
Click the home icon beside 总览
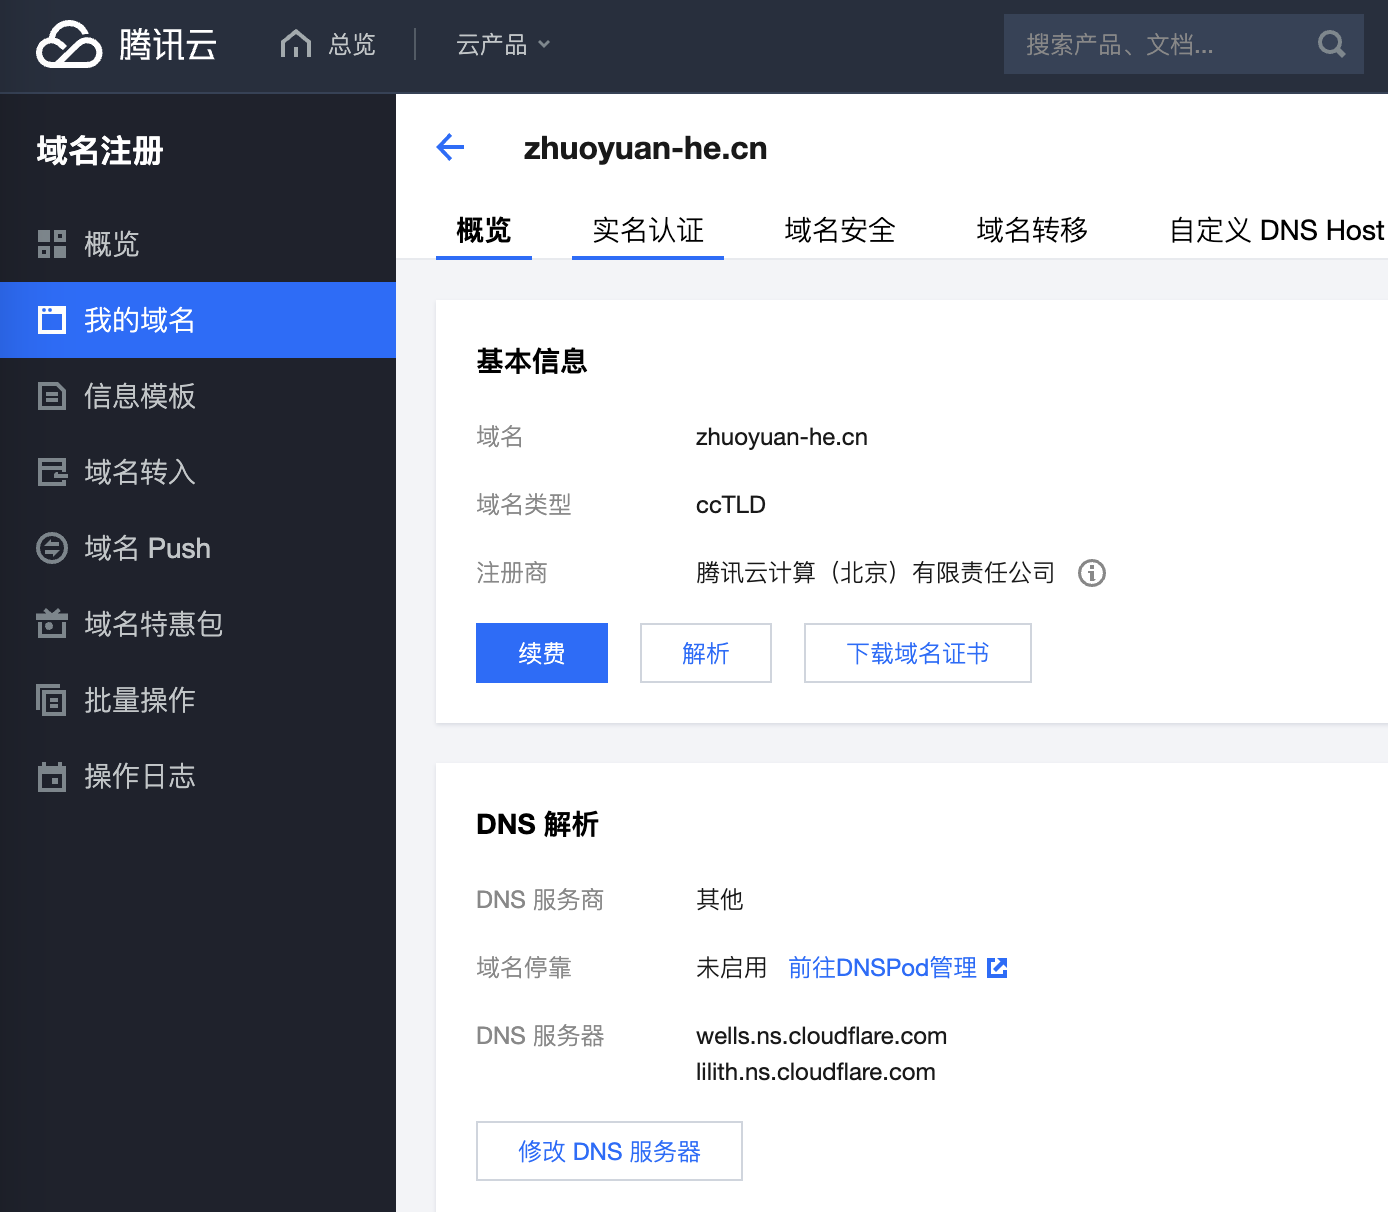click(296, 44)
